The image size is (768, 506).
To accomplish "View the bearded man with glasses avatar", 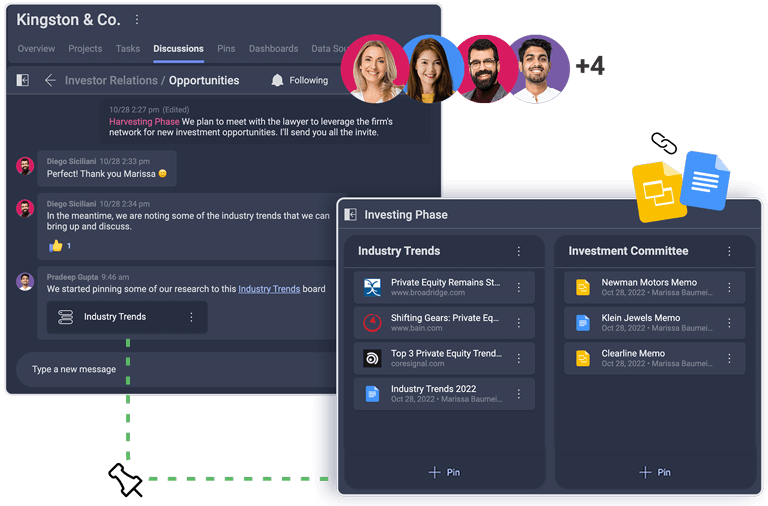I will point(483,69).
